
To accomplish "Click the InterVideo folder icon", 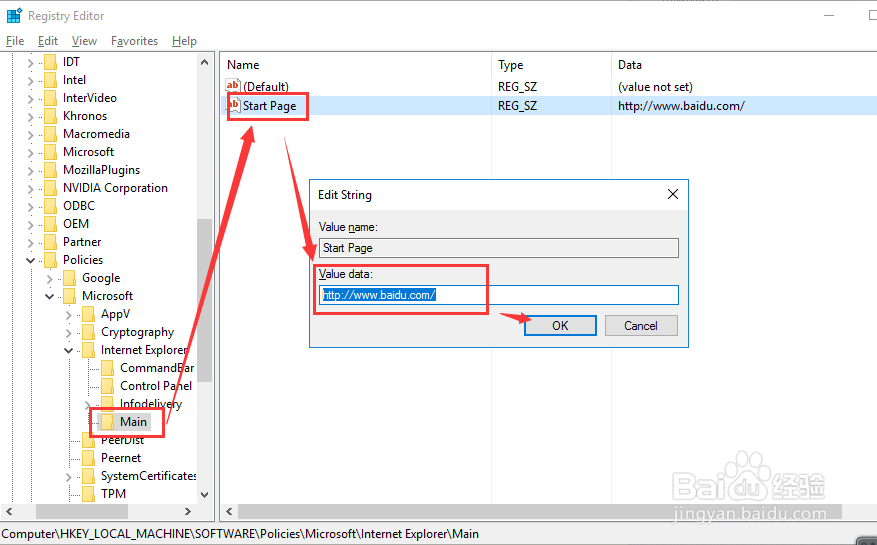I will click(50, 98).
